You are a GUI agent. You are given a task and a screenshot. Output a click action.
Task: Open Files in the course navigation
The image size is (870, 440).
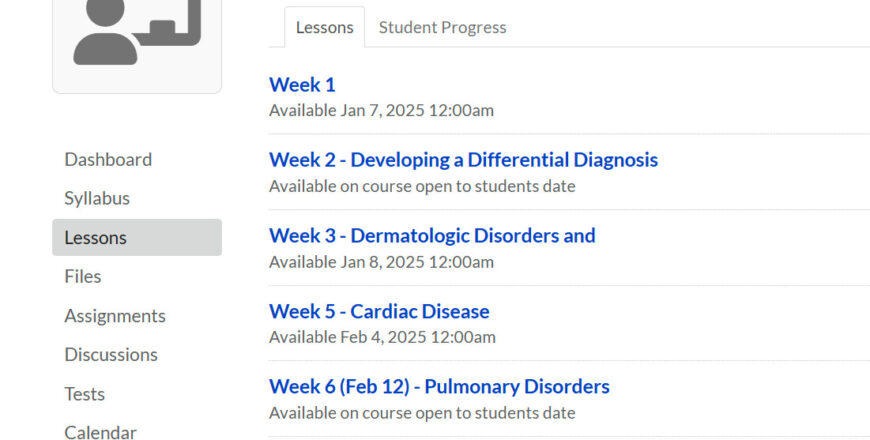point(83,276)
